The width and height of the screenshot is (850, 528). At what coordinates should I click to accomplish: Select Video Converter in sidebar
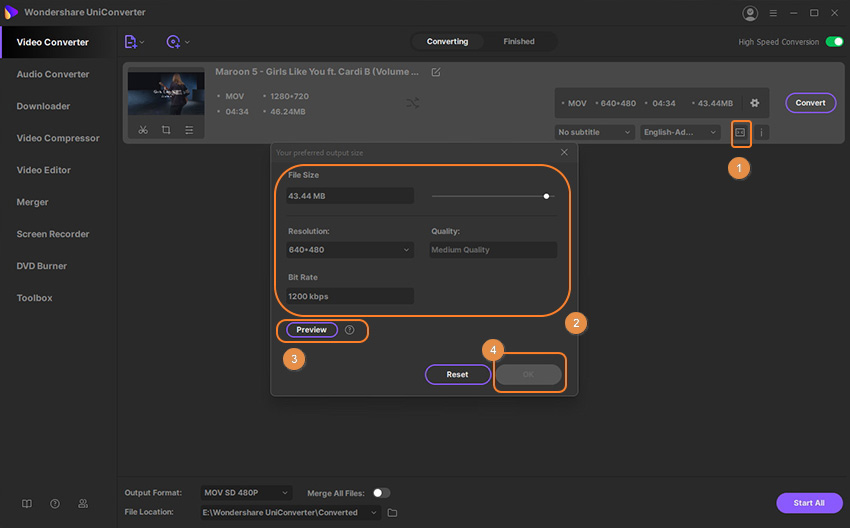(58, 42)
